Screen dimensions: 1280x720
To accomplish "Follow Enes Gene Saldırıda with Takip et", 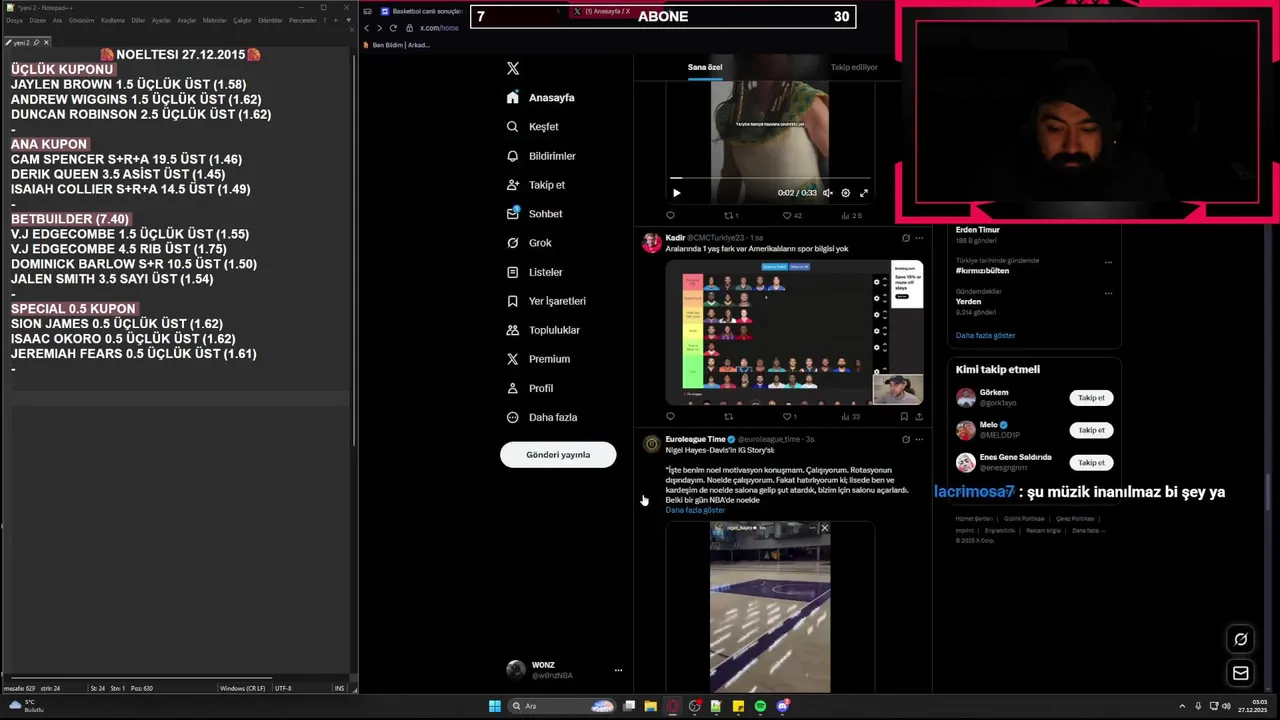I will click(1091, 462).
